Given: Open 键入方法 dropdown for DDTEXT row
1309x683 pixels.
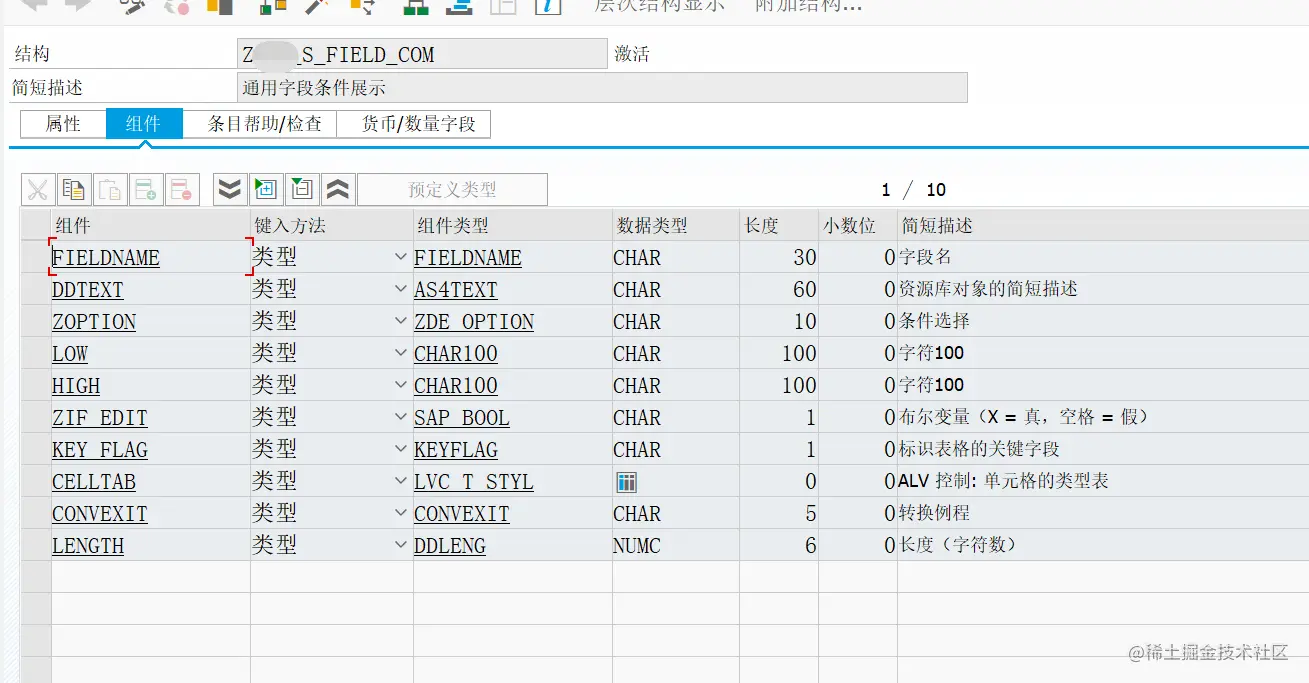Looking at the screenshot, I should click(x=401, y=289).
